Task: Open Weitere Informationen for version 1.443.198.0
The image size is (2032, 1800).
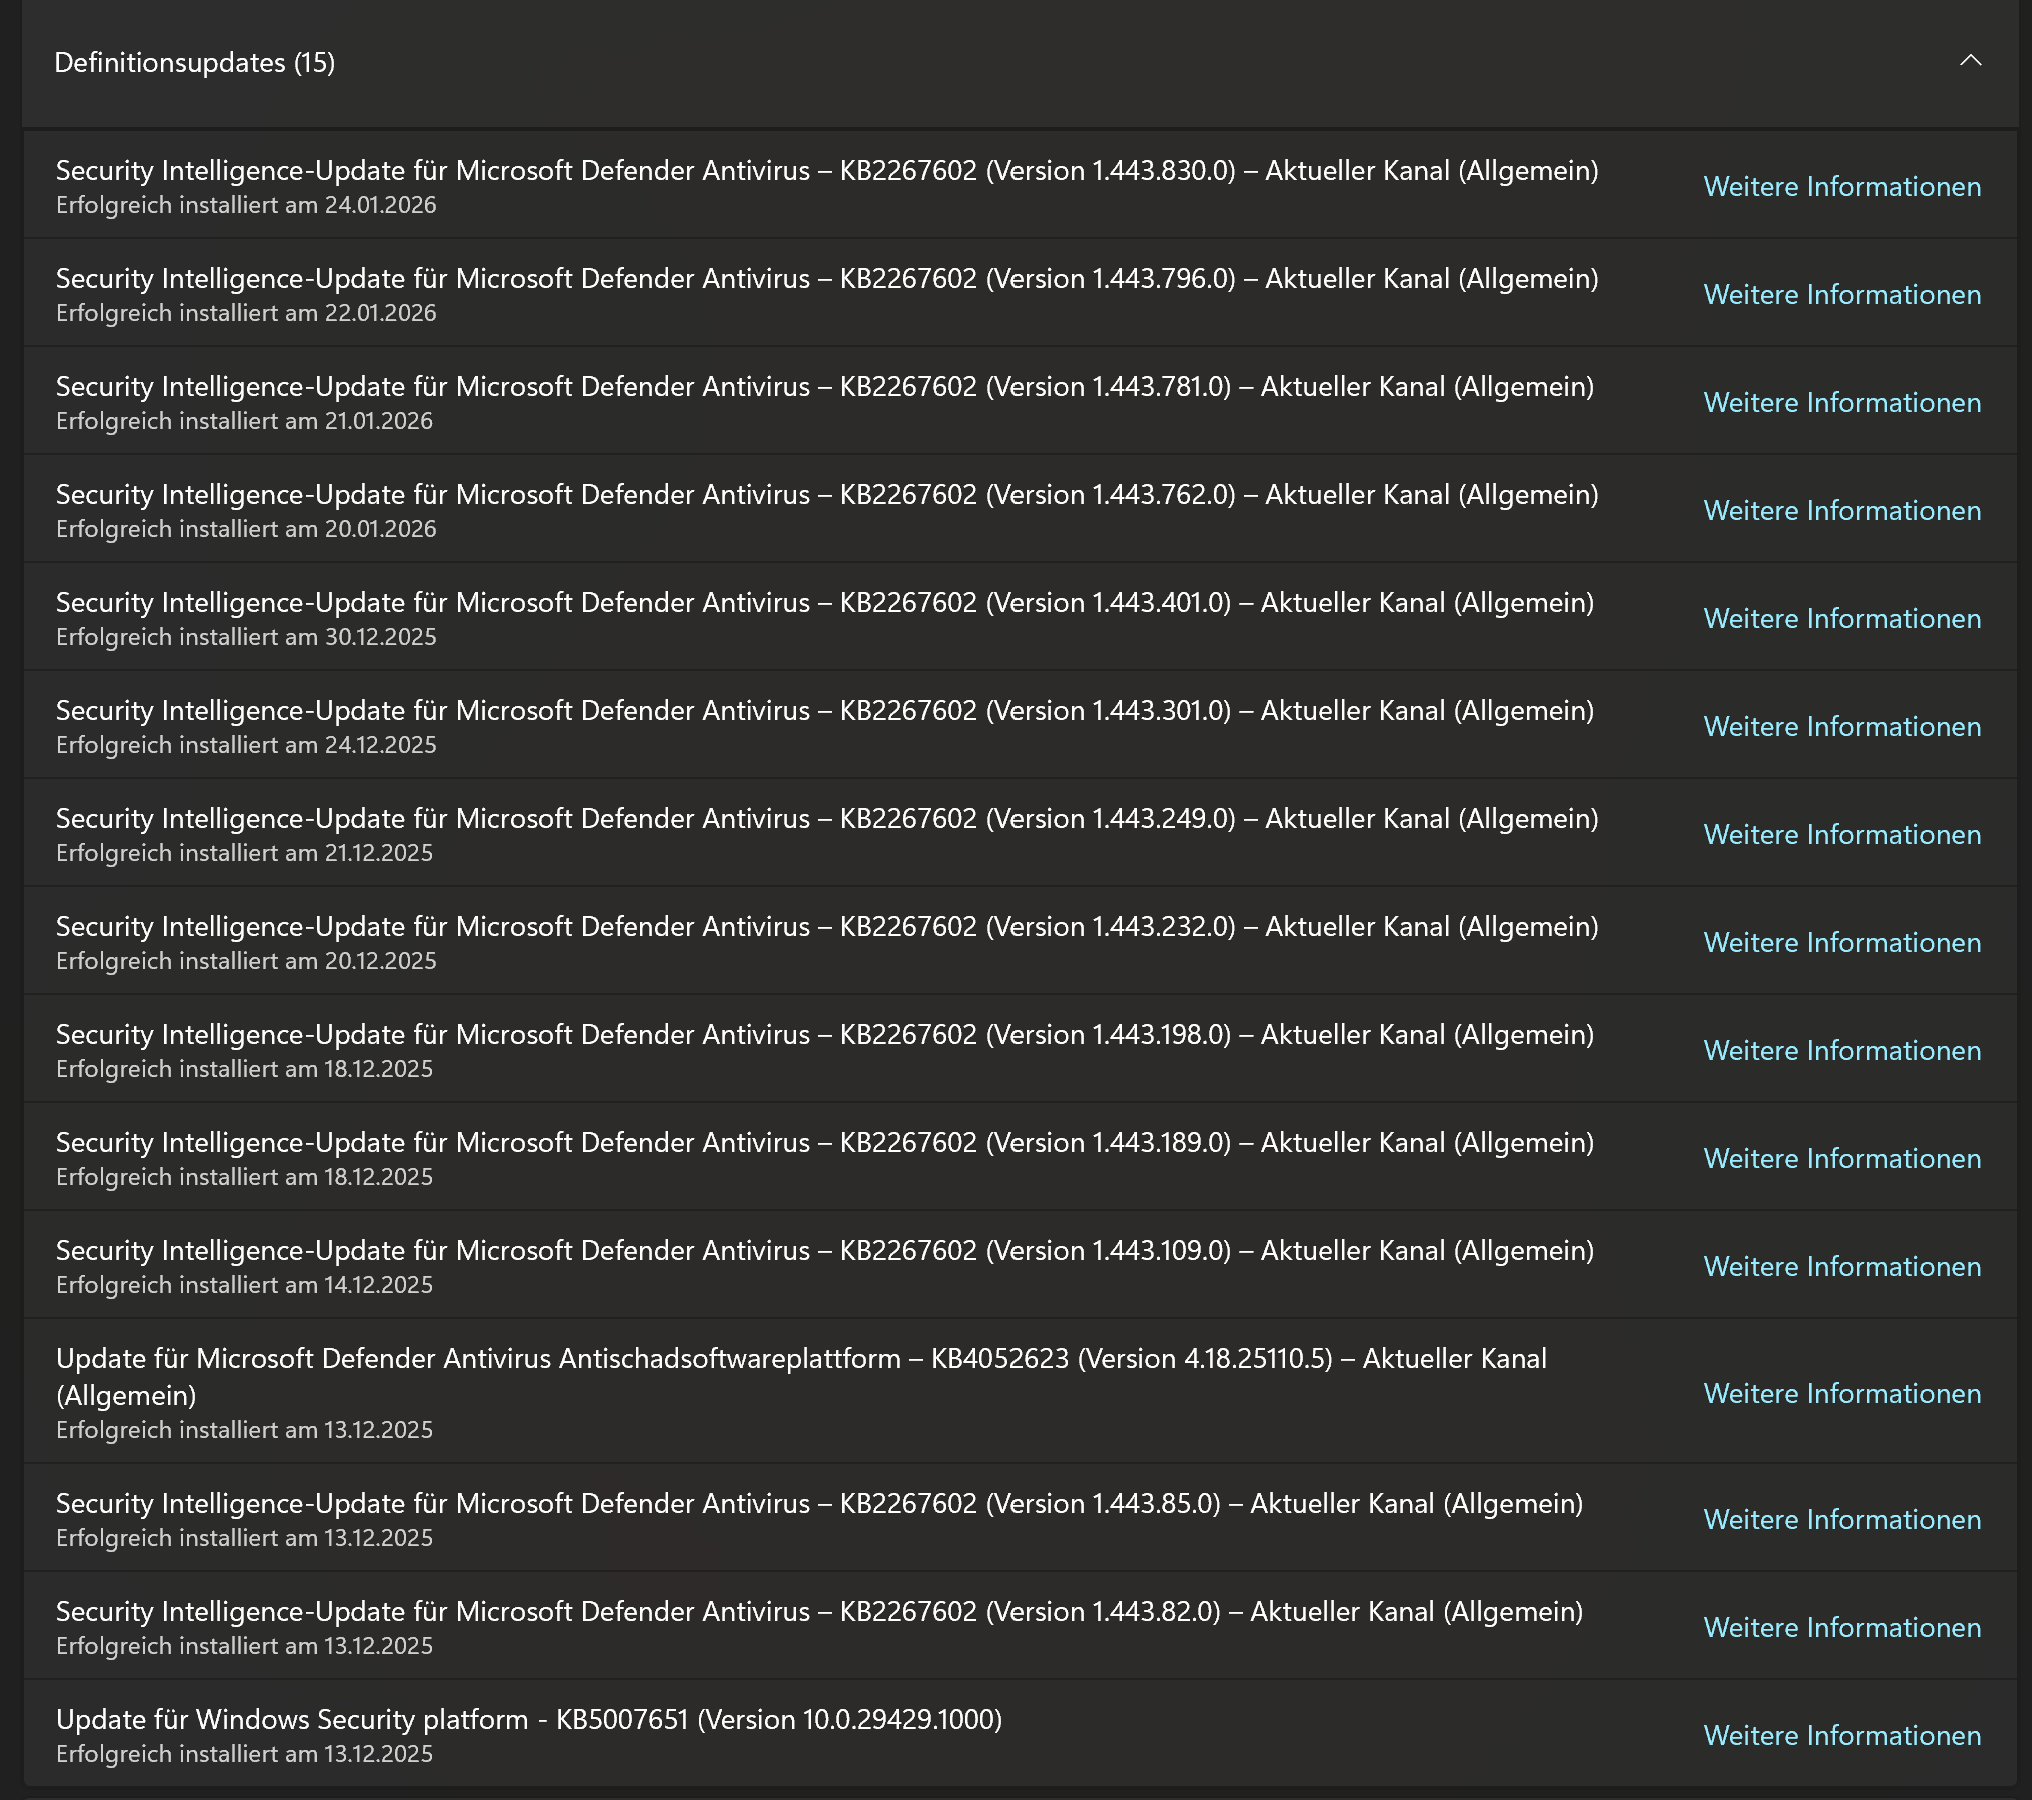Action: click(x=1841, y=1051)
